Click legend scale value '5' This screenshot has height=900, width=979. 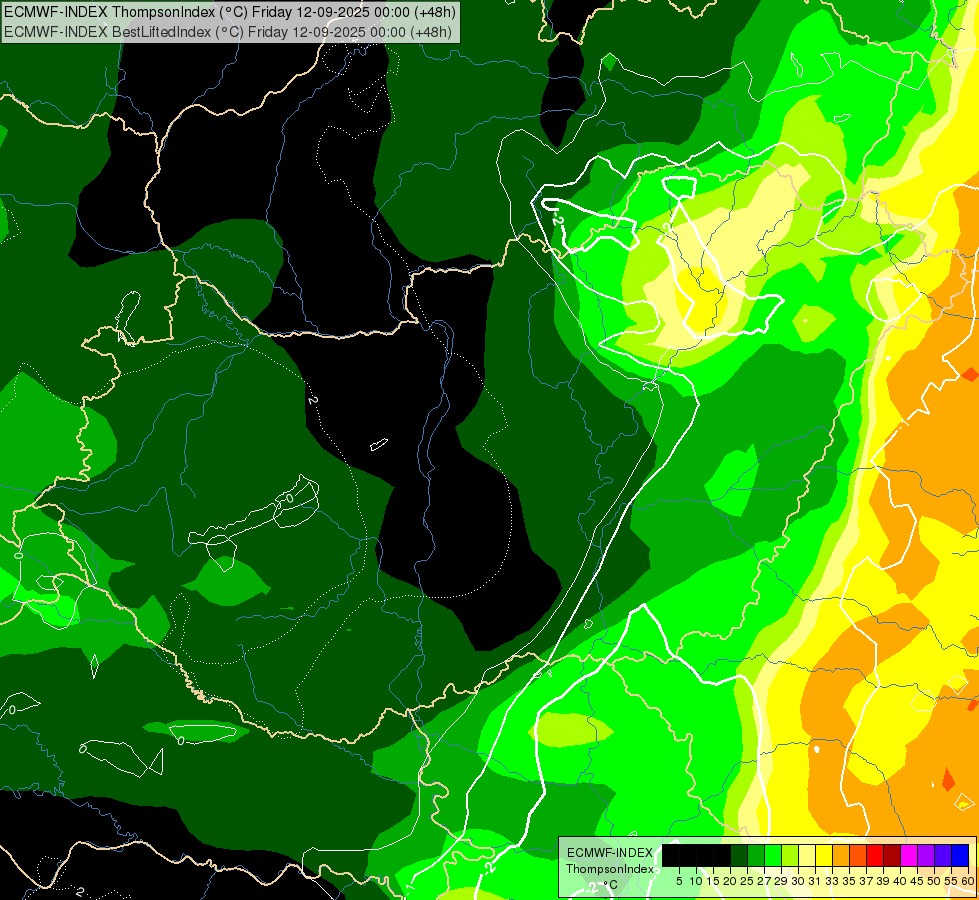coord(679,881)
